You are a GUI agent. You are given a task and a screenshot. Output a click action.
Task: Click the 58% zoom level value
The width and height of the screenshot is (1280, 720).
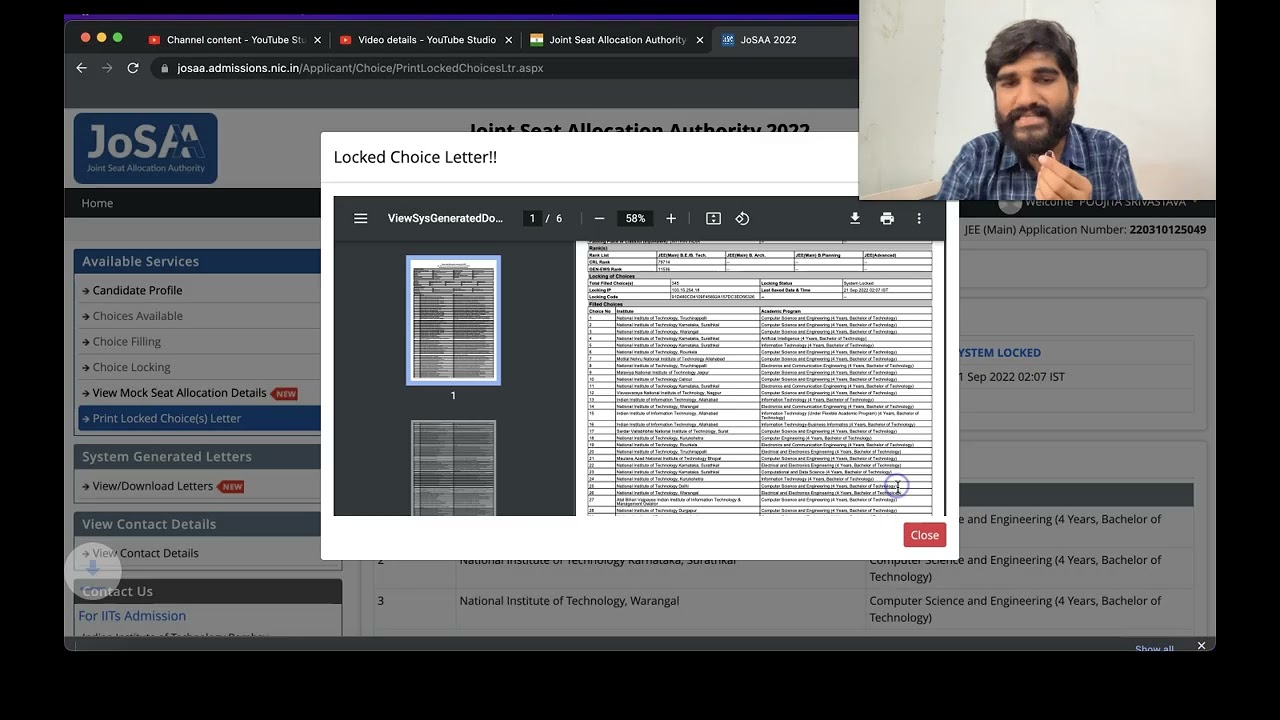pyautogui.click(x=635, y=218)
